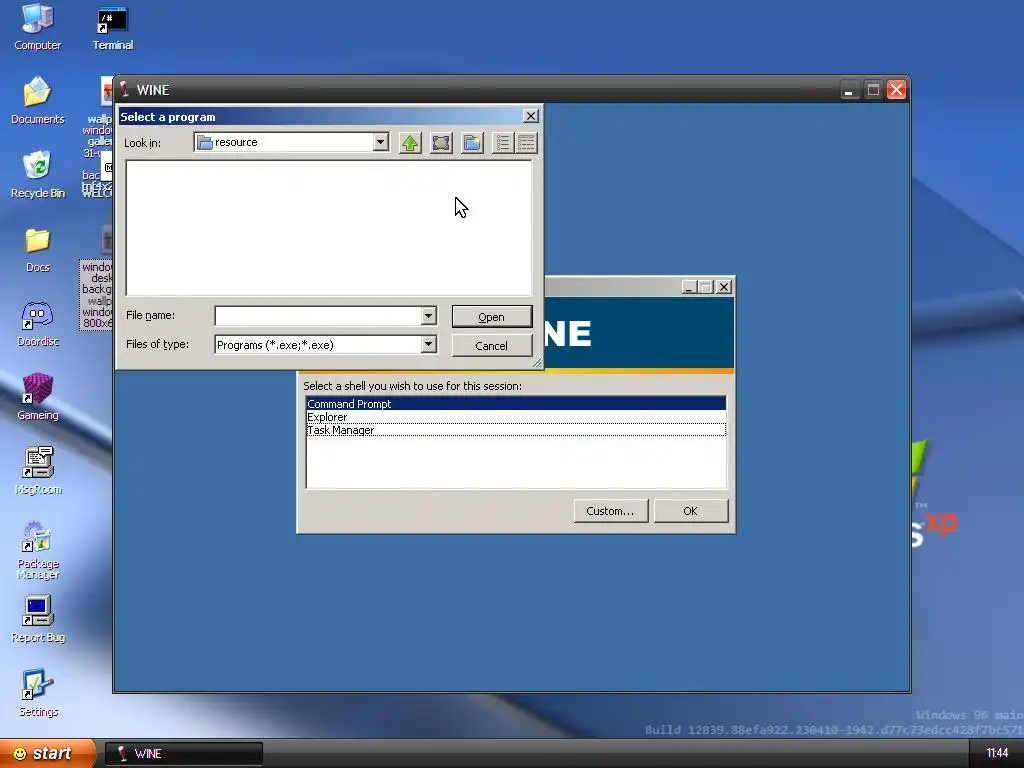The image size is (1024, 768).
Task: Expand the File name dropdown arrow
Action: 428,316
